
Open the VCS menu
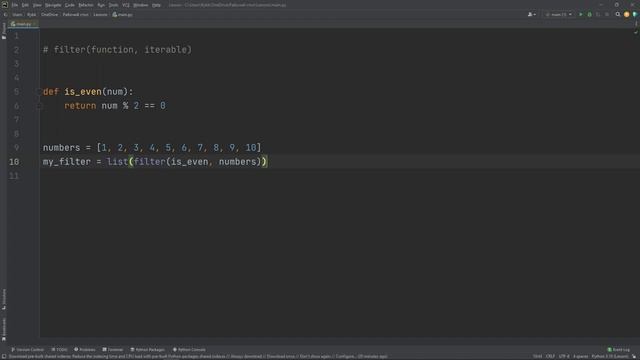(126, 5)
